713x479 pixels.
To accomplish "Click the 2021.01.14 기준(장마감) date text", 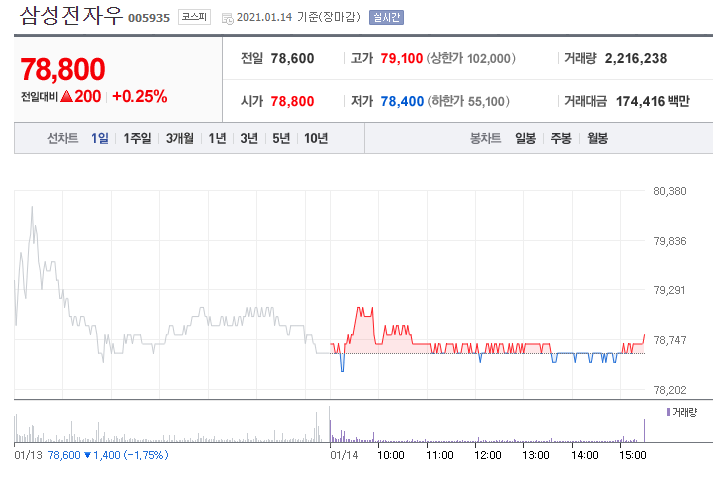I will 299,17.
